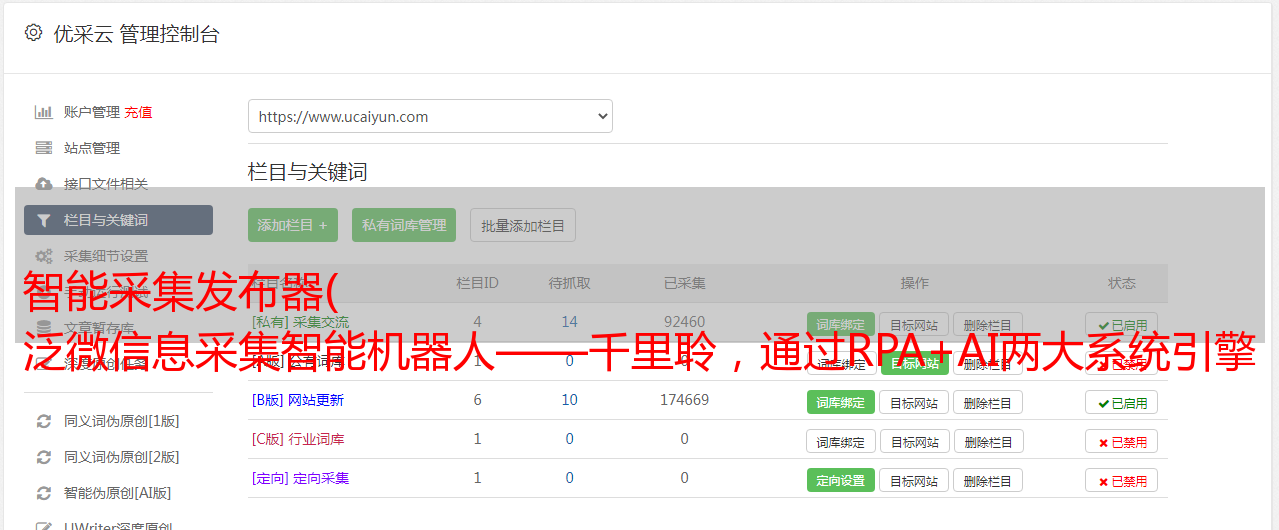Click 删除栏目 for the 定向采集 row

click(988, 480)
